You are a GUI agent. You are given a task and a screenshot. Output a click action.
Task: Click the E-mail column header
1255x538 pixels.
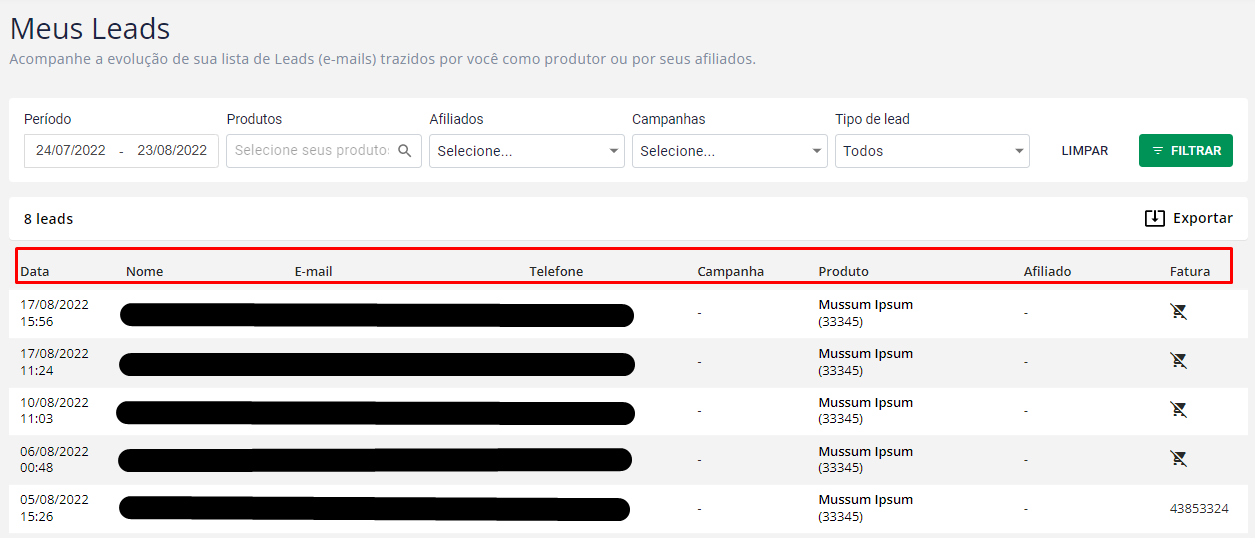[313, 271]
